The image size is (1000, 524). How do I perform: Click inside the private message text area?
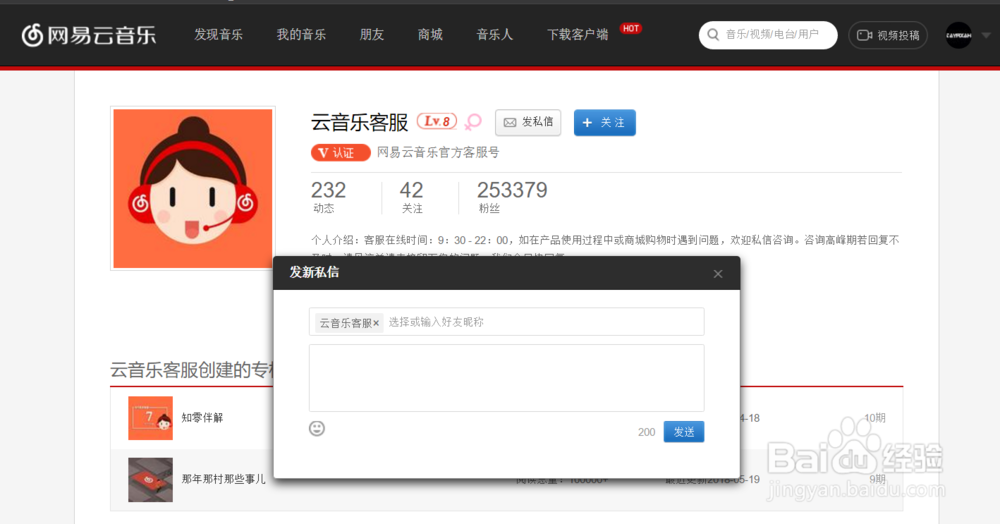tap(506, 378)
